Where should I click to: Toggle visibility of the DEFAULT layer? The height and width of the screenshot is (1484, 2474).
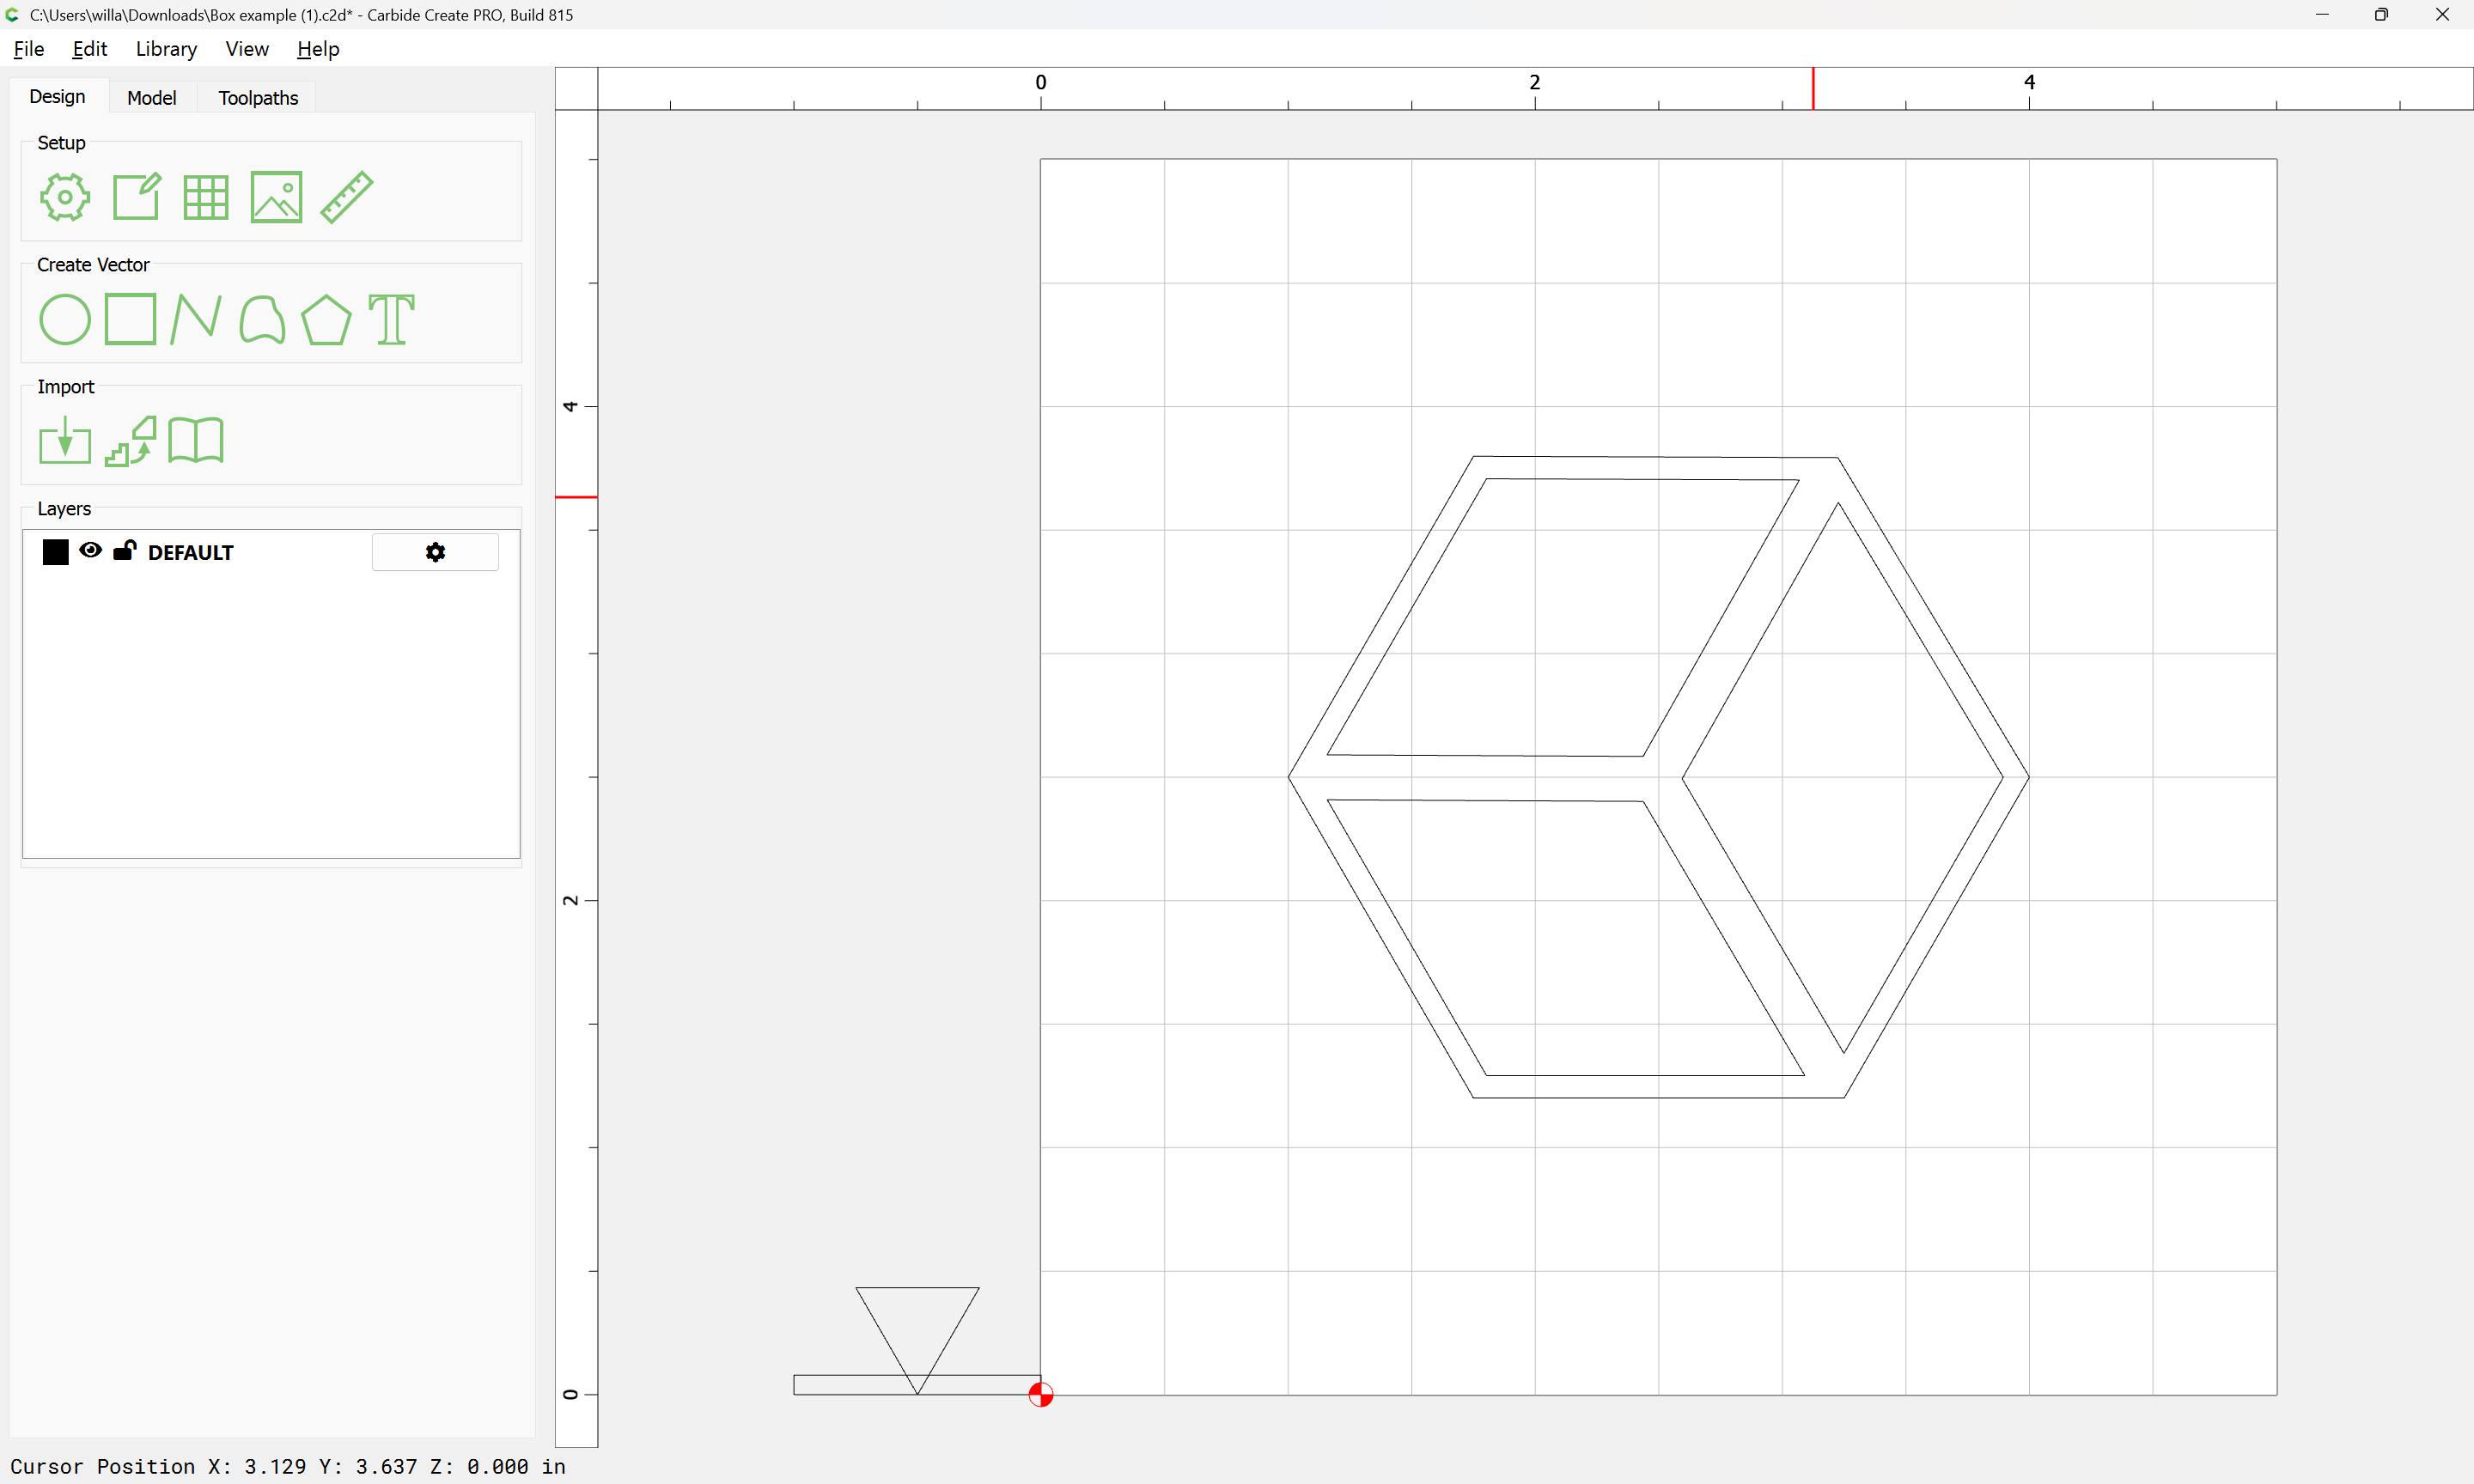pyautogui.click(x=90, y=550)
